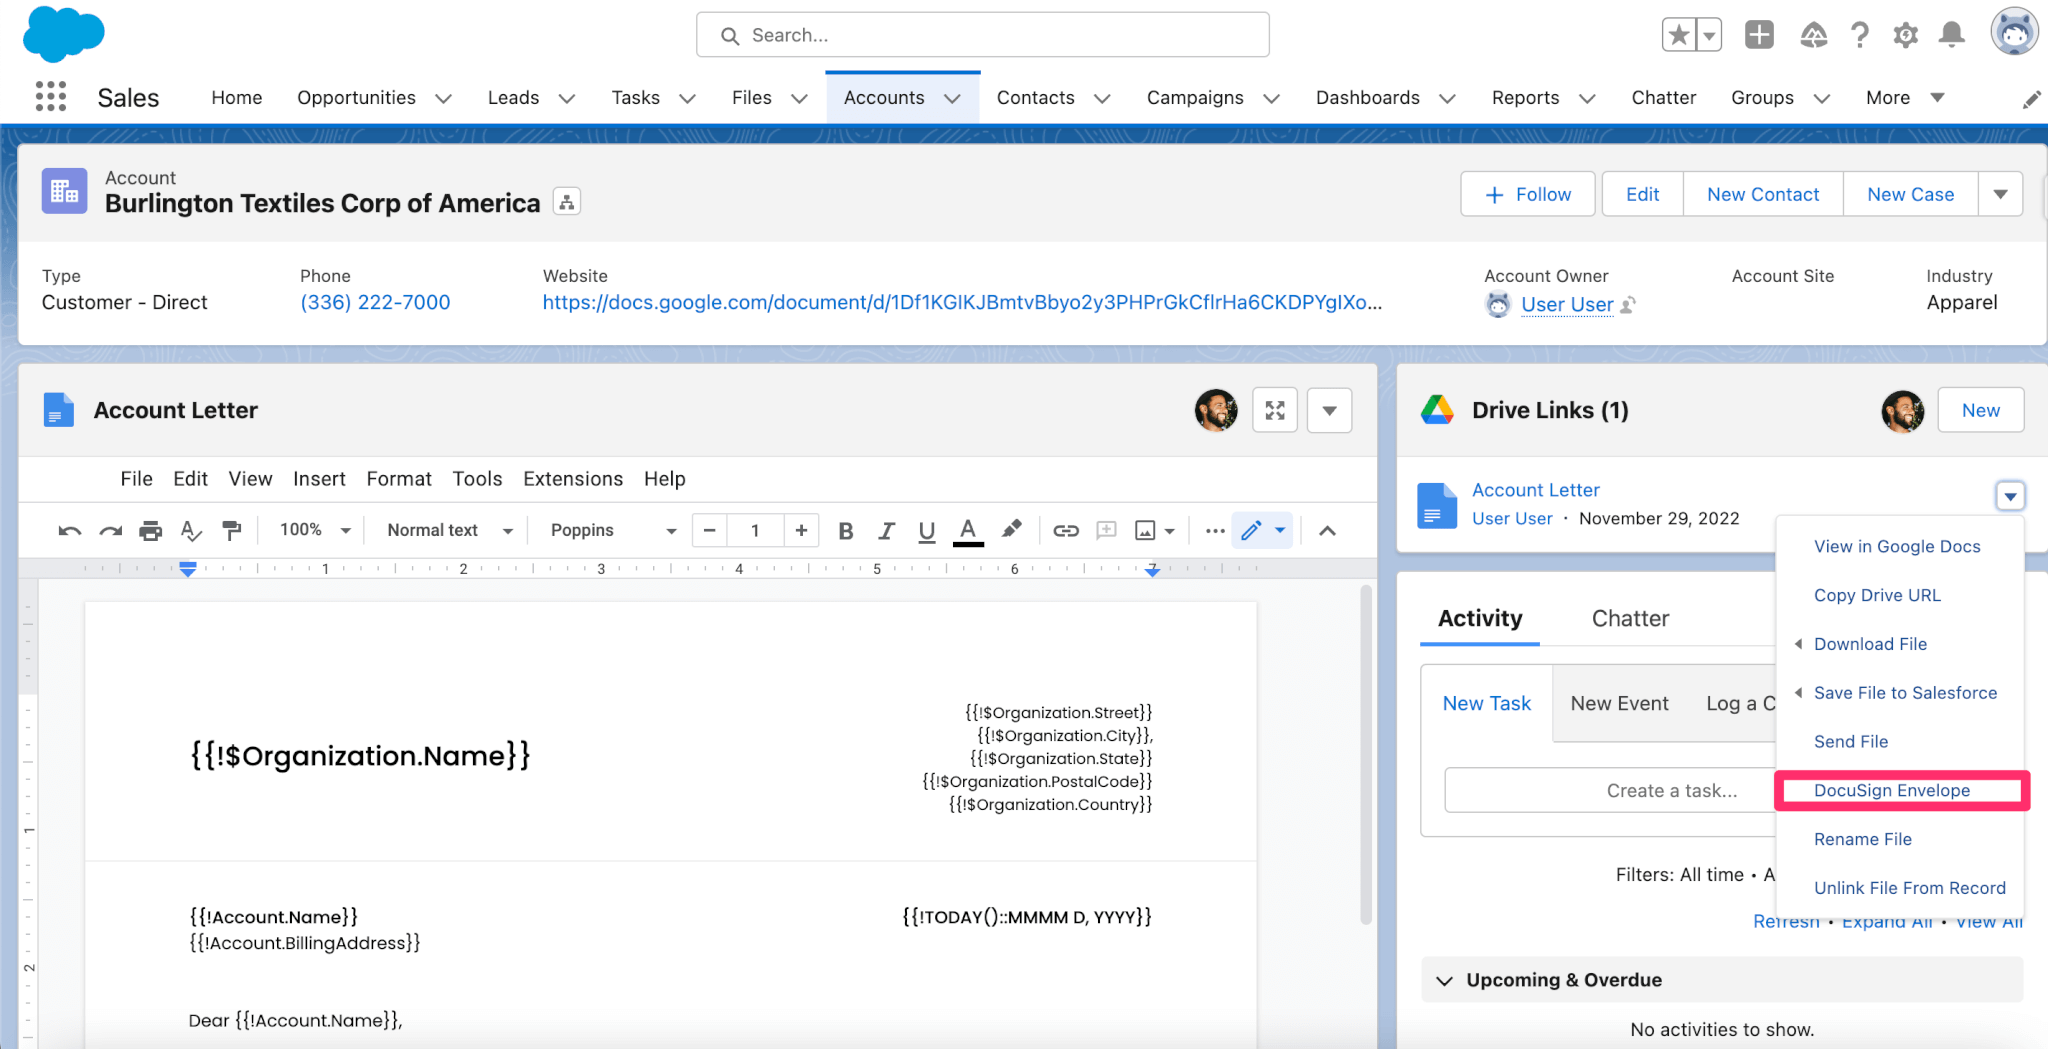Viewport: 2048px width, 1049px height.
Task: Click the Follow button
Action: click(x=1528, y=194)
